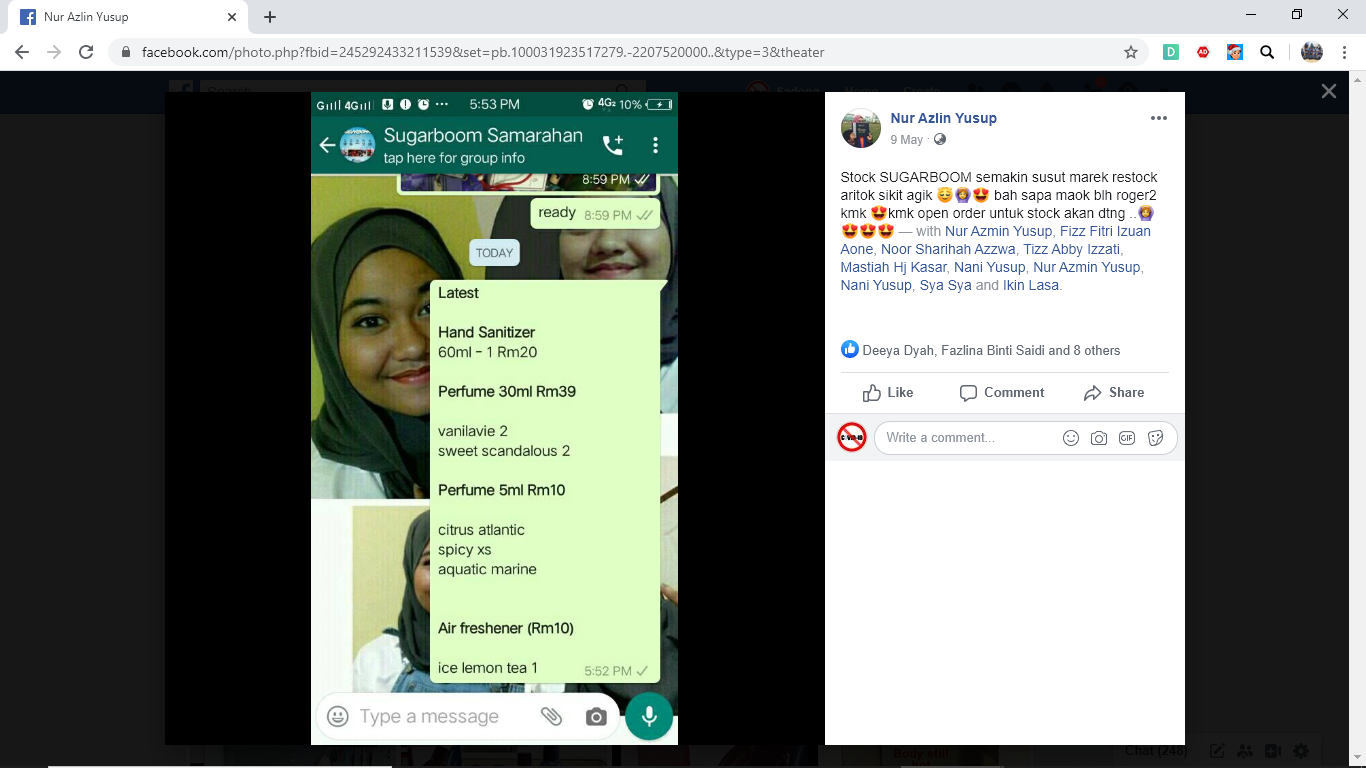View who reacted: Deeya Dyah and others

(x=990, y=350)
